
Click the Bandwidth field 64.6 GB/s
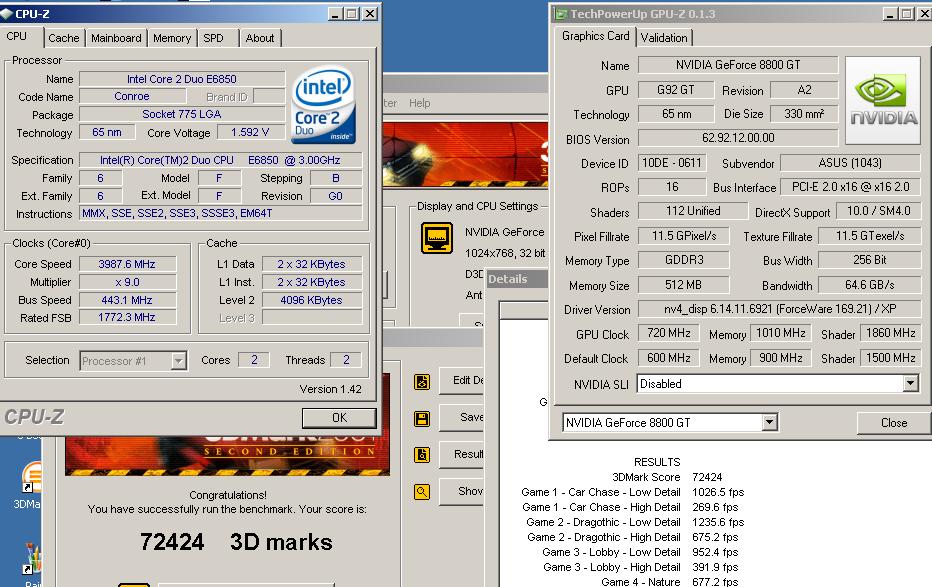click(869, 285)
